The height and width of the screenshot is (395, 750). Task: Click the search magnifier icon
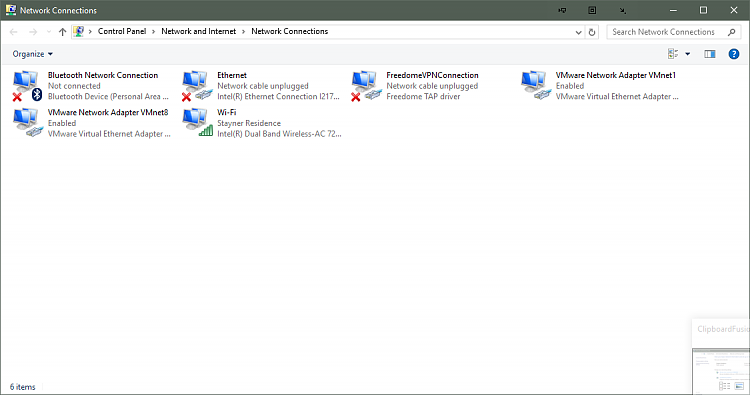pyautogui.click(x=731, y=32)
